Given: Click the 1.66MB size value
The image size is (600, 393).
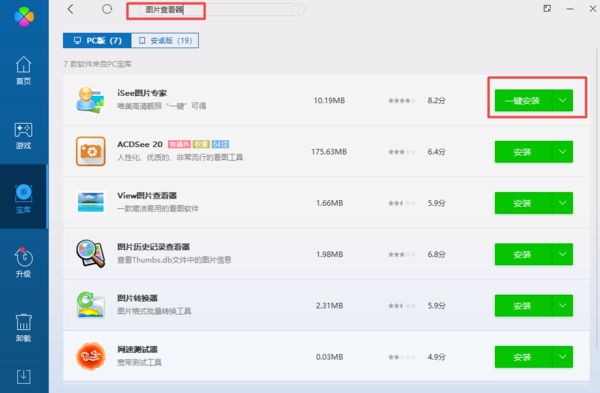Looking at the screenshot, I should click(329, 203).
